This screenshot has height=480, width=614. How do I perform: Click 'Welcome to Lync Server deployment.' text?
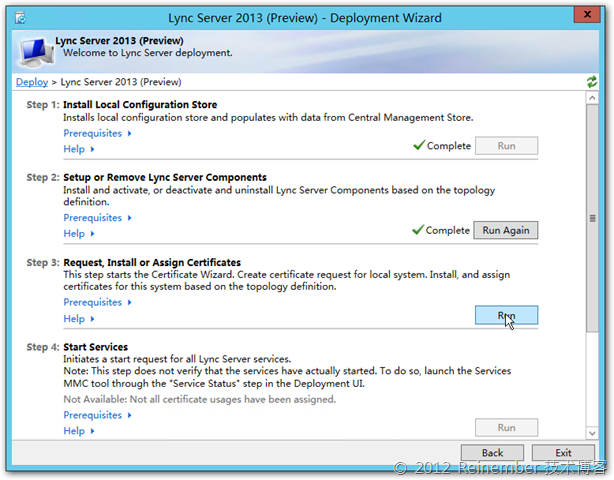pos(148,53)
